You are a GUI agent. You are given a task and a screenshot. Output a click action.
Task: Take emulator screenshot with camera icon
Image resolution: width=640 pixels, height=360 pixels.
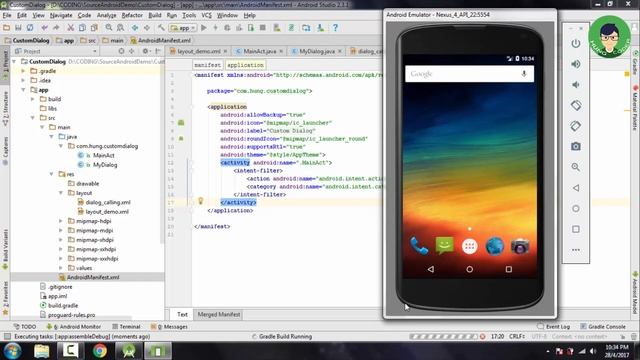[x=576, y=146]
